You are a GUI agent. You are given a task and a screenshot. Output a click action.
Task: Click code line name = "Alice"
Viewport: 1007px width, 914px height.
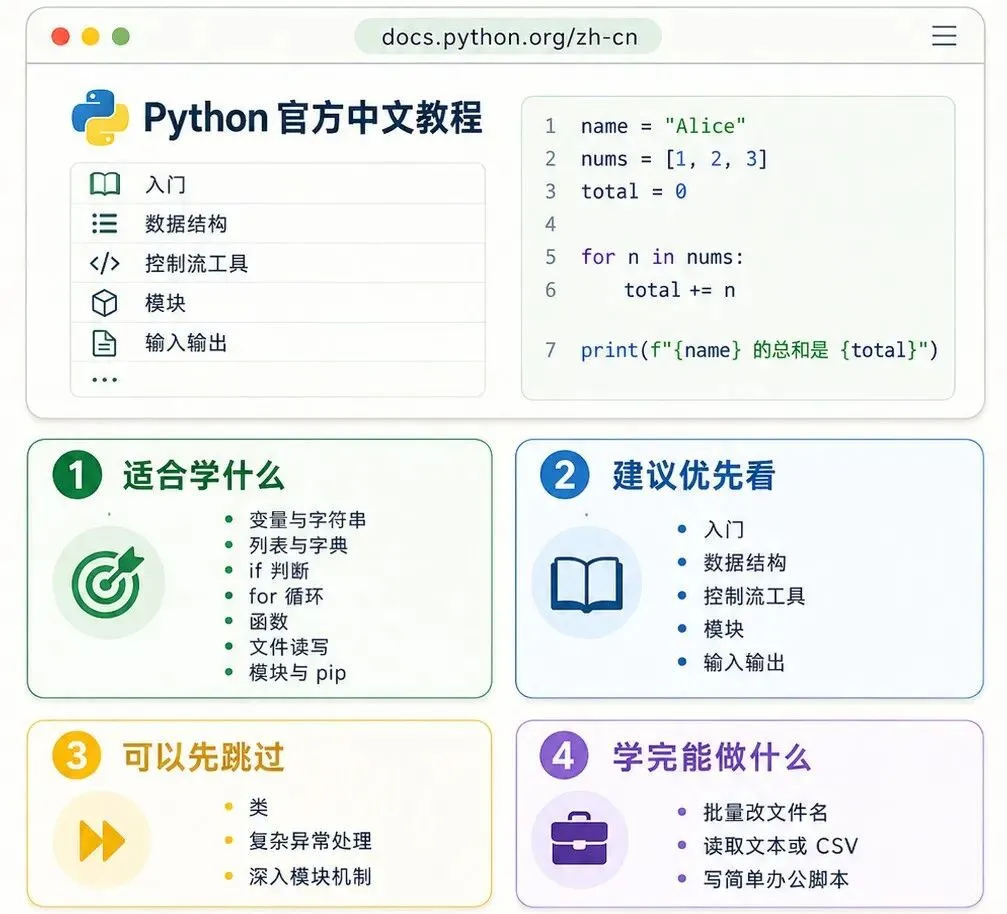point(663,126)
